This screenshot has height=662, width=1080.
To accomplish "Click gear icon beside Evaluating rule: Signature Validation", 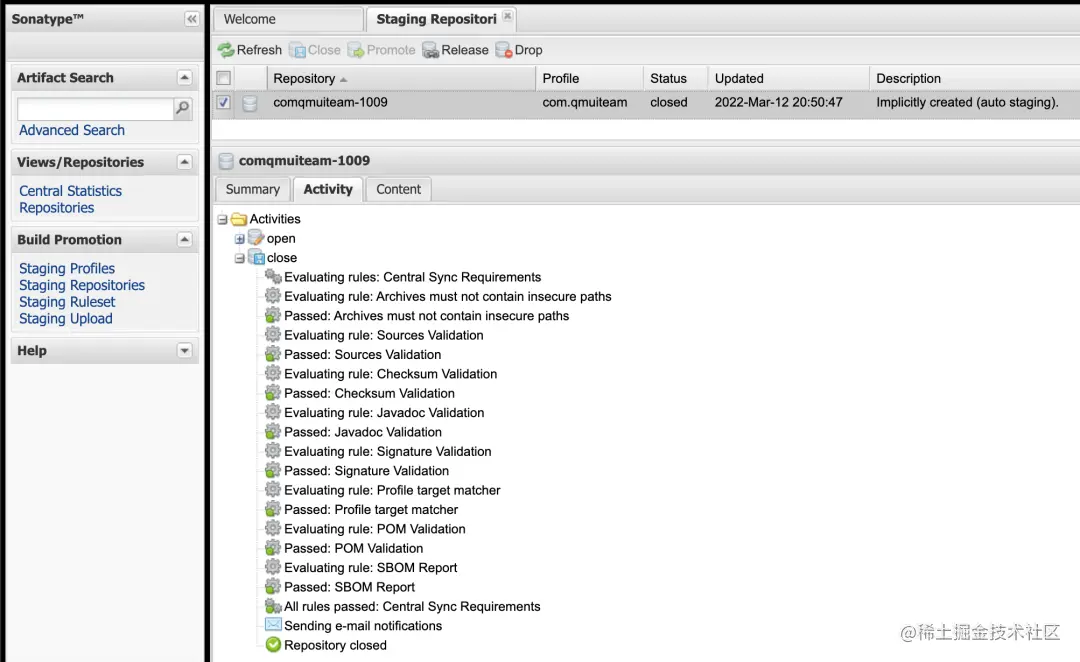I will tap(273, 451).
